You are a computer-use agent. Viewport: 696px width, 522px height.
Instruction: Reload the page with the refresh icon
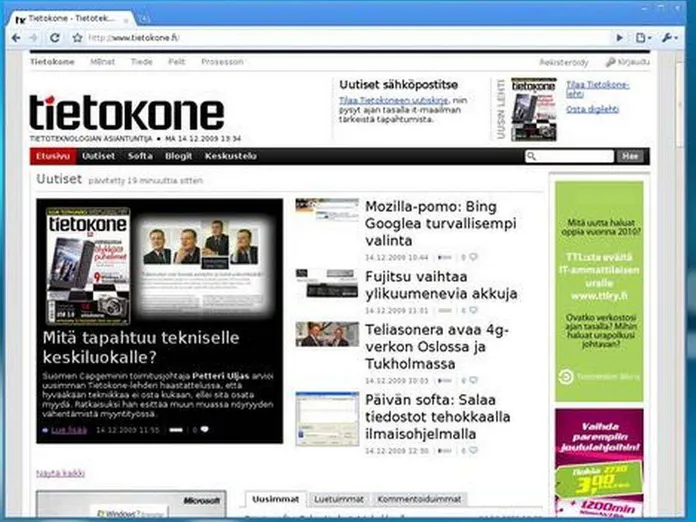tap(55, 38)
